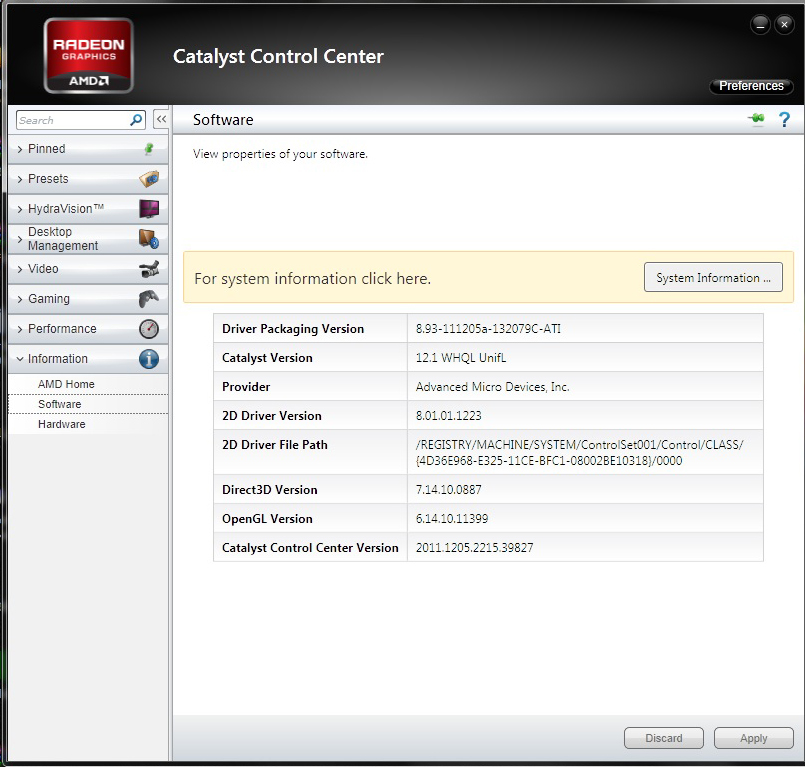The width and height of the screenshot is (805, 767).
Task: Click the Radeon Graphics AMD logo
Action: pyautogui.click(x=89, y=56)
